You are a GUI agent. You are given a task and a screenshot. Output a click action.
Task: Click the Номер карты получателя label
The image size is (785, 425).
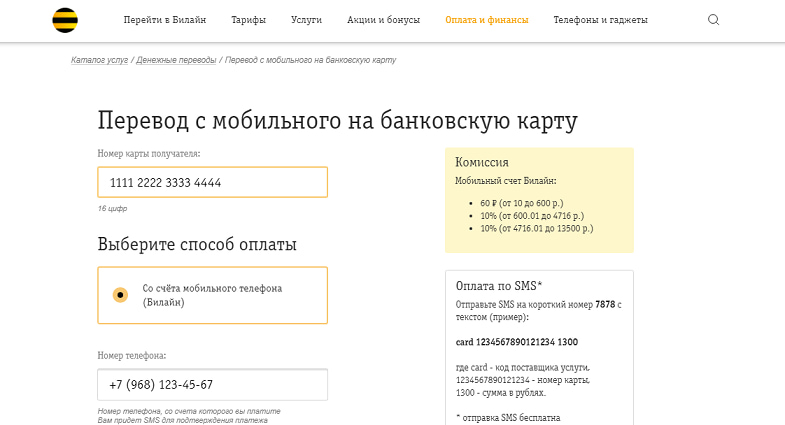[x=149, y=154]
